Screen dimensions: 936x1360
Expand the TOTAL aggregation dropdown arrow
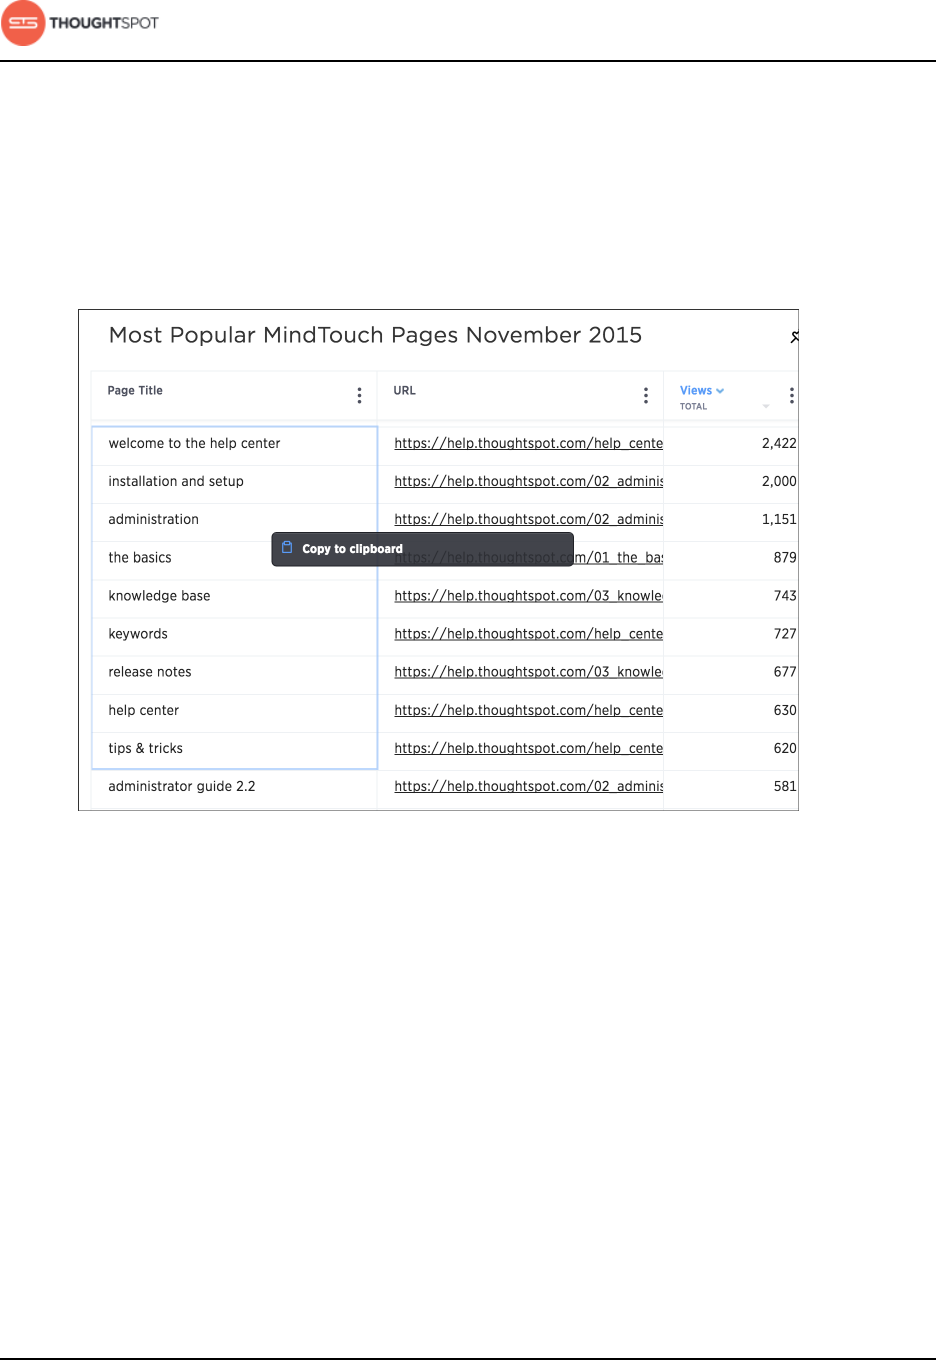click(x=766, y=407)
